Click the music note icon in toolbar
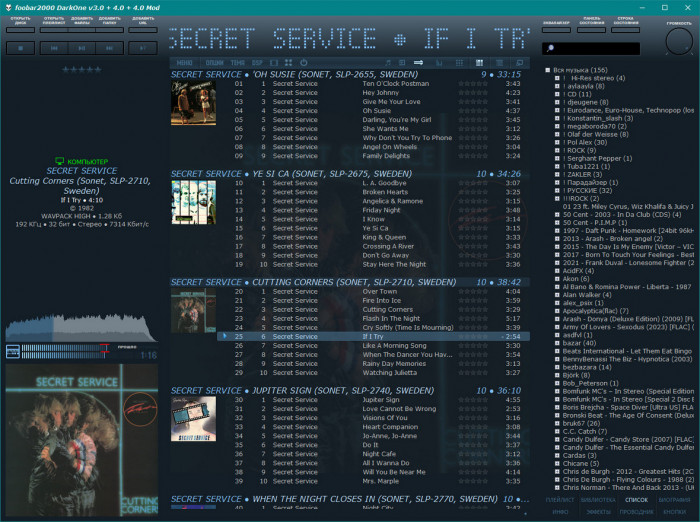The height and width of the screenshot is (522, 700). tap(388, 63)
